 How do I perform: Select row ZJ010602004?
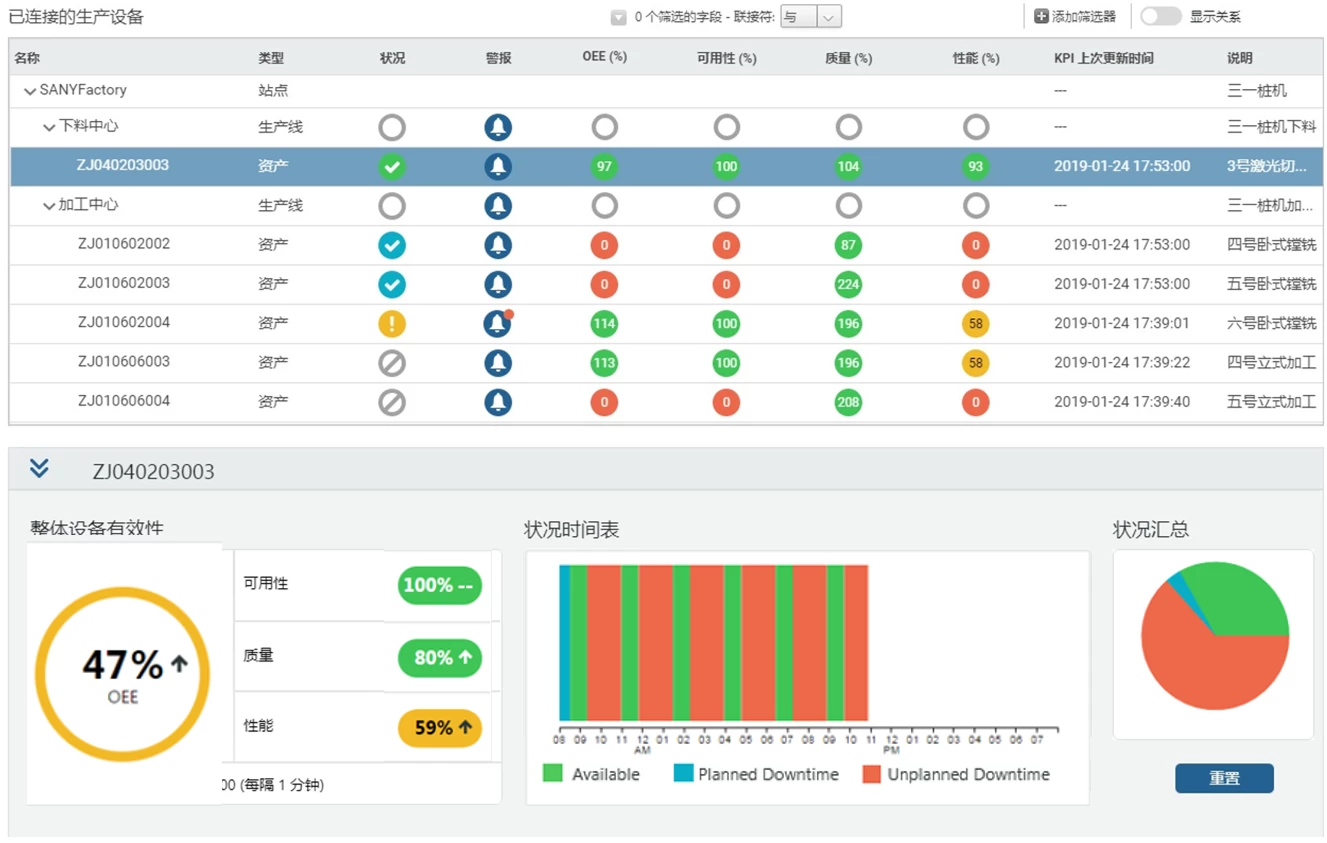click(666, 323)
